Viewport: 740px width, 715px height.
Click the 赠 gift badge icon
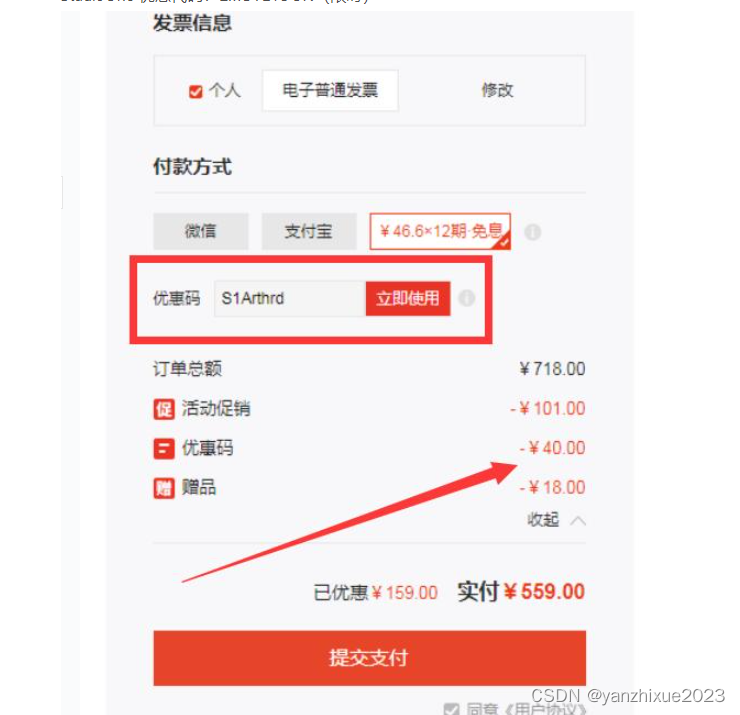coord(164,488)
